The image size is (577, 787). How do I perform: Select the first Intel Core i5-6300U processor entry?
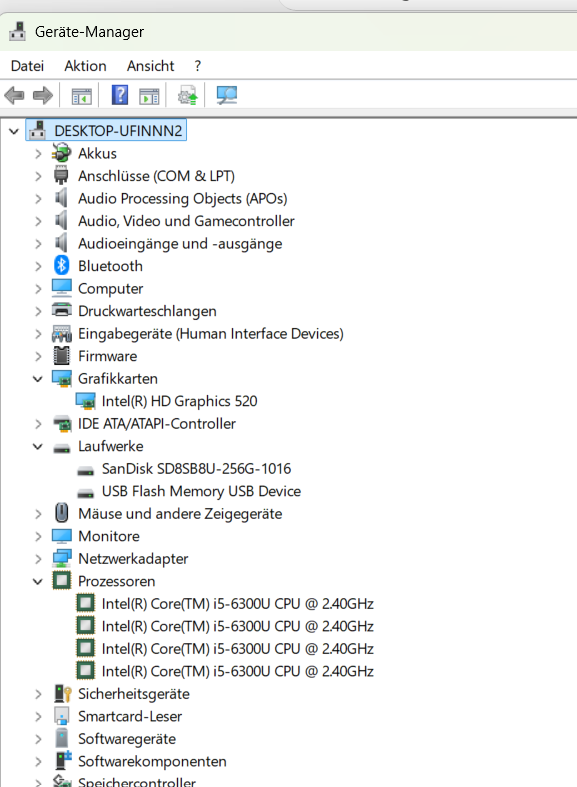click(237, 604)
